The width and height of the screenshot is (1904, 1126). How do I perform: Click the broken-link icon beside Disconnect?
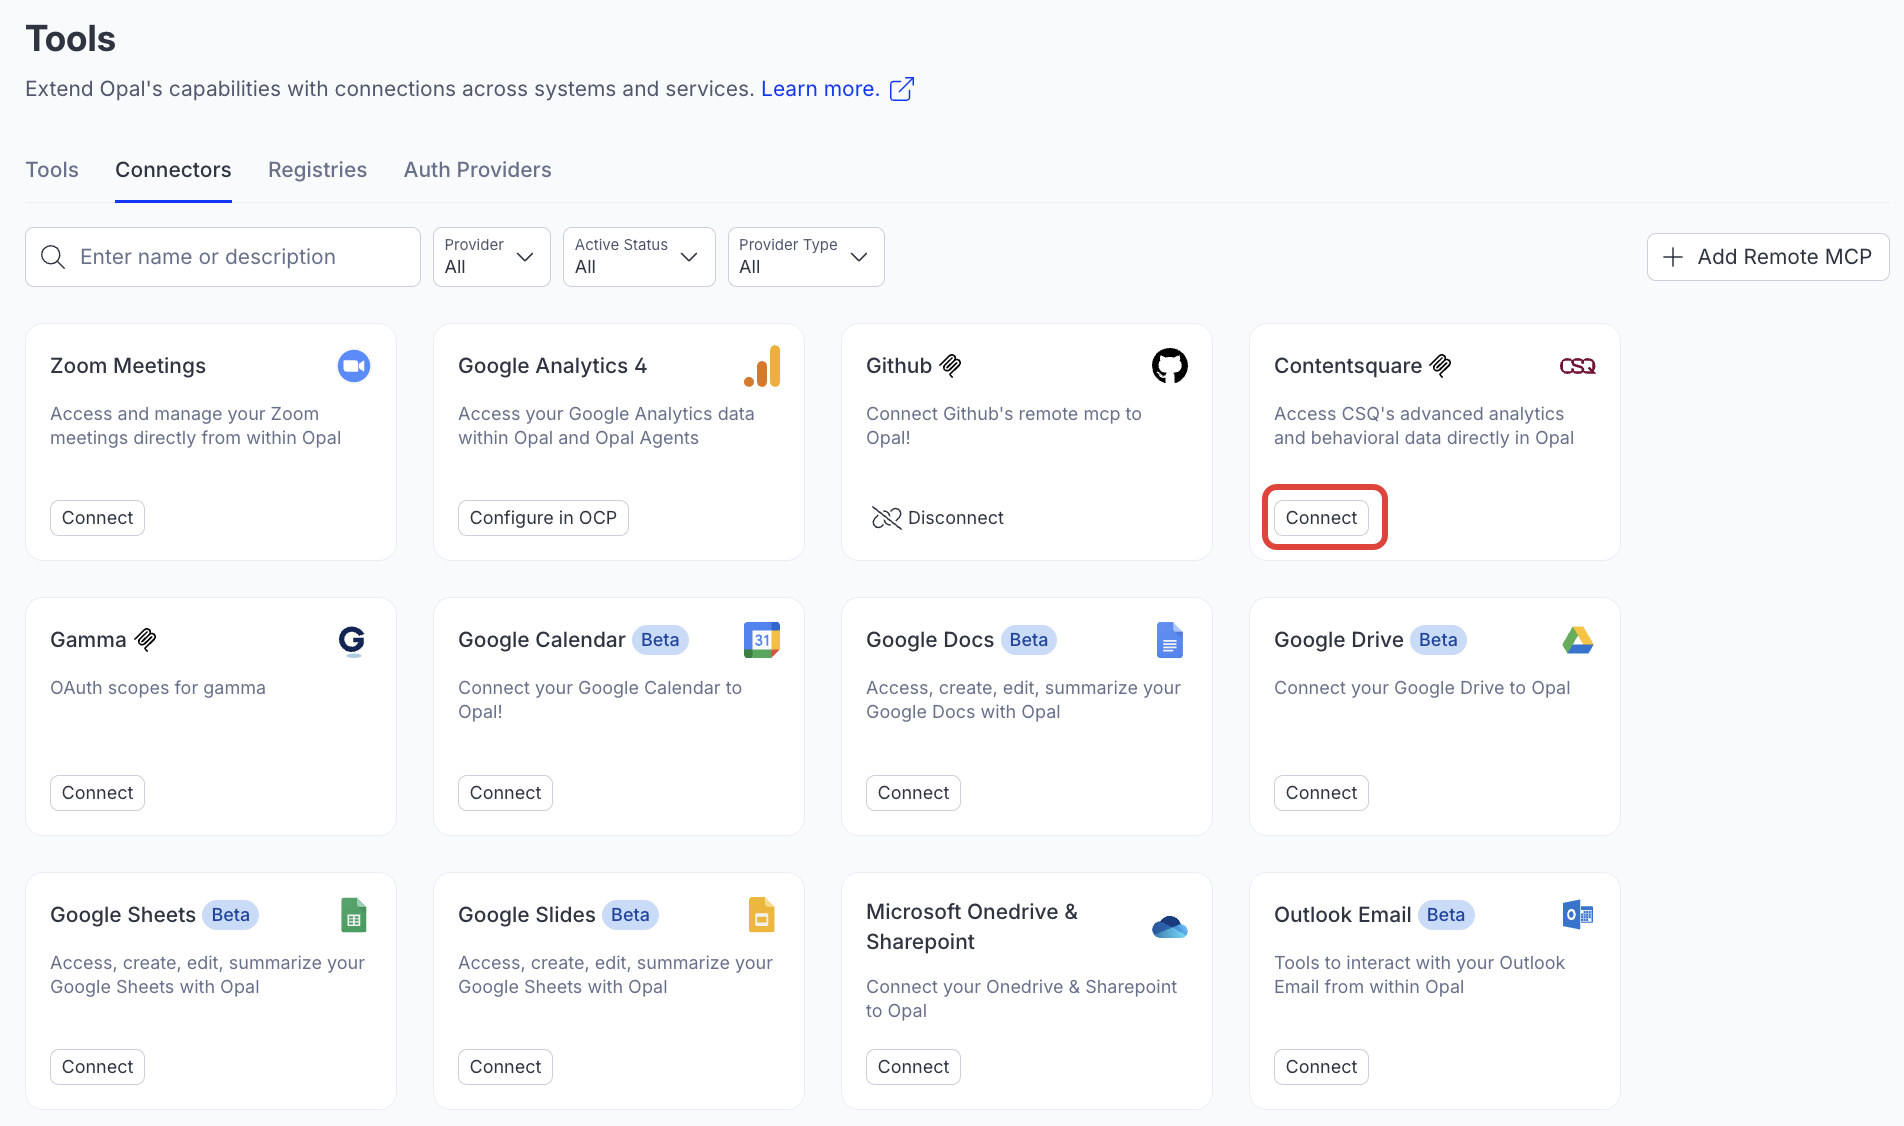tap(886, 518)
